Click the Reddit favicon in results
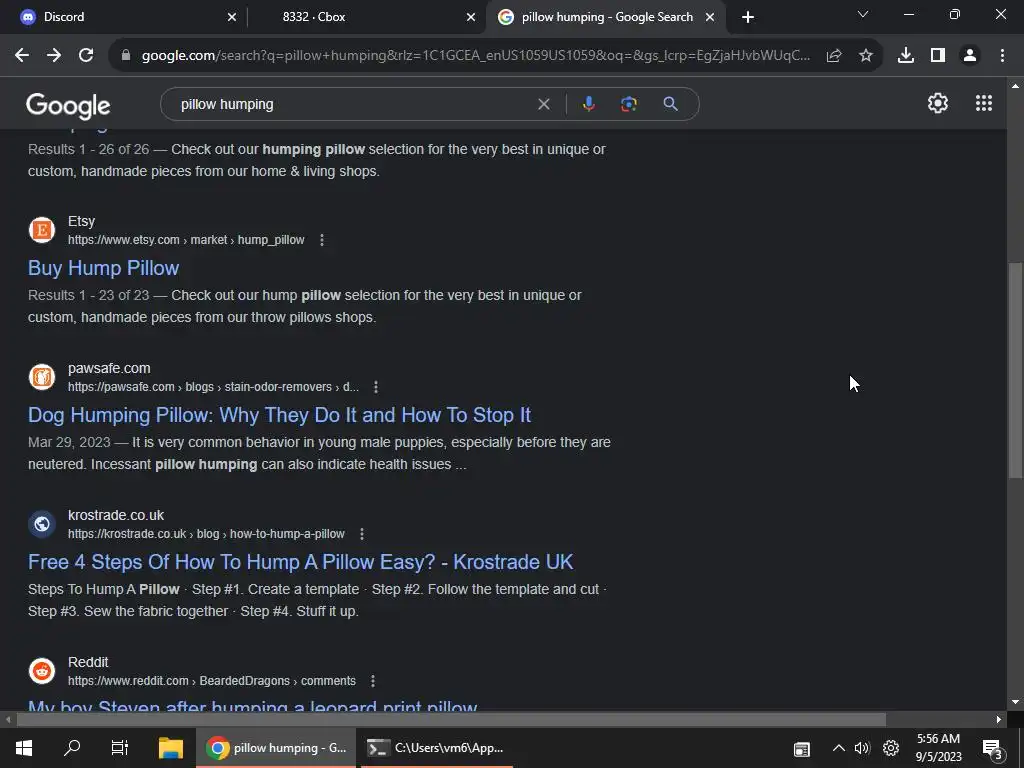Screen dimensions: 1024x768 tap(42, 671)
